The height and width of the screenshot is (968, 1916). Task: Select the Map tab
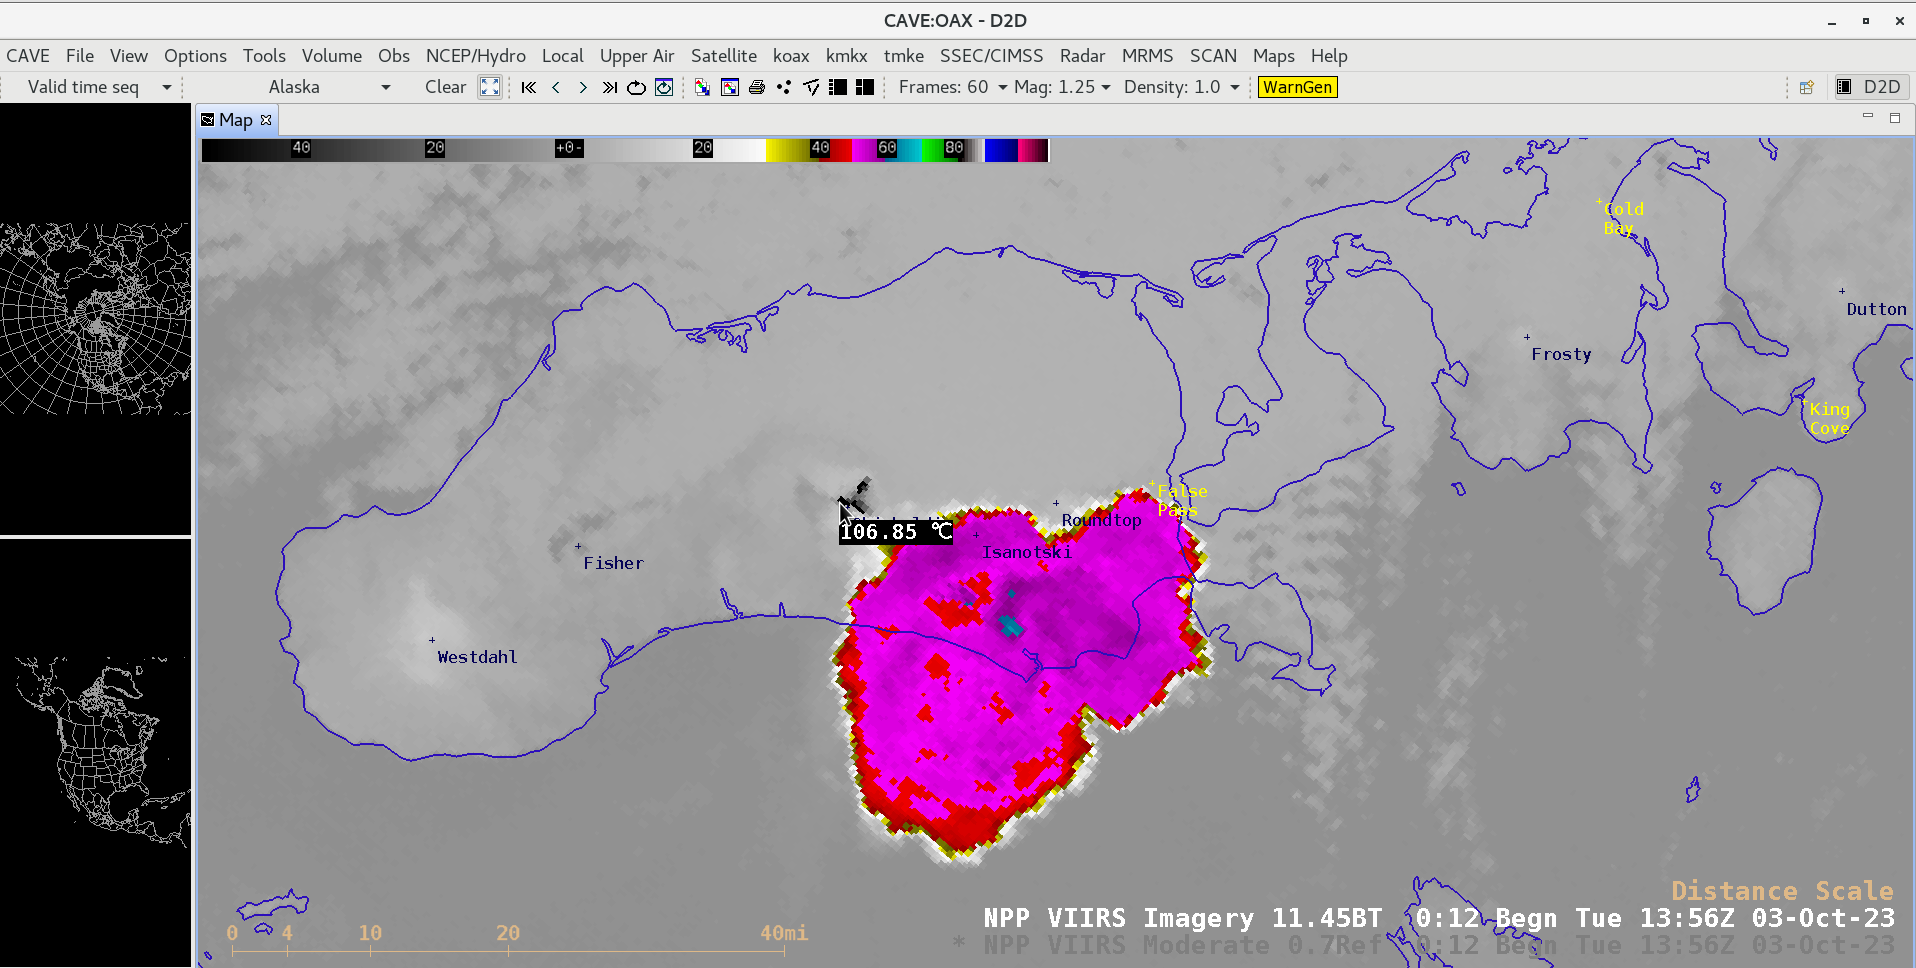point(236,120)
